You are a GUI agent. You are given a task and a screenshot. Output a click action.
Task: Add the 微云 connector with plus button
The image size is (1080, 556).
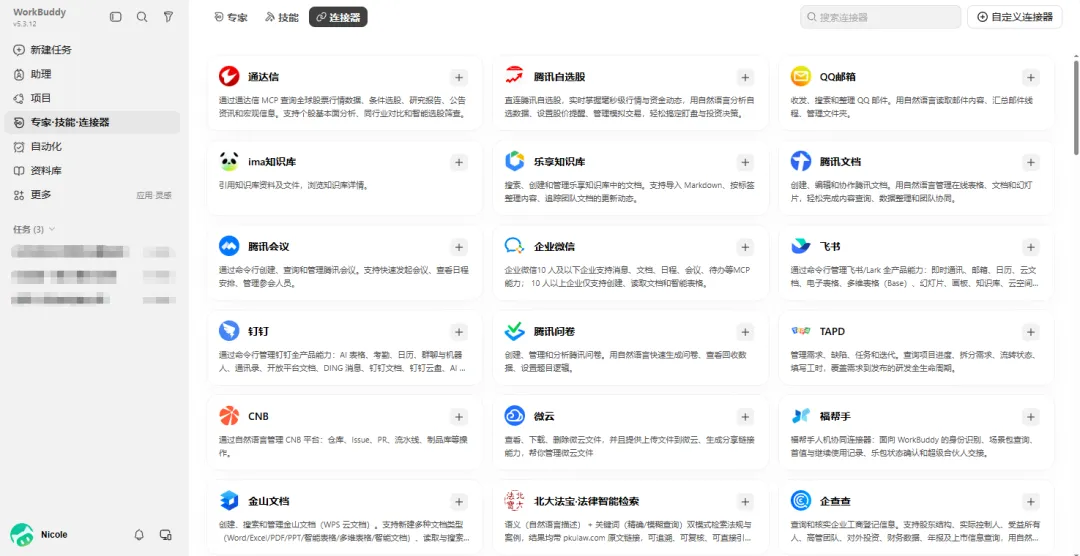pyautogui.click(x=745, y=417)
